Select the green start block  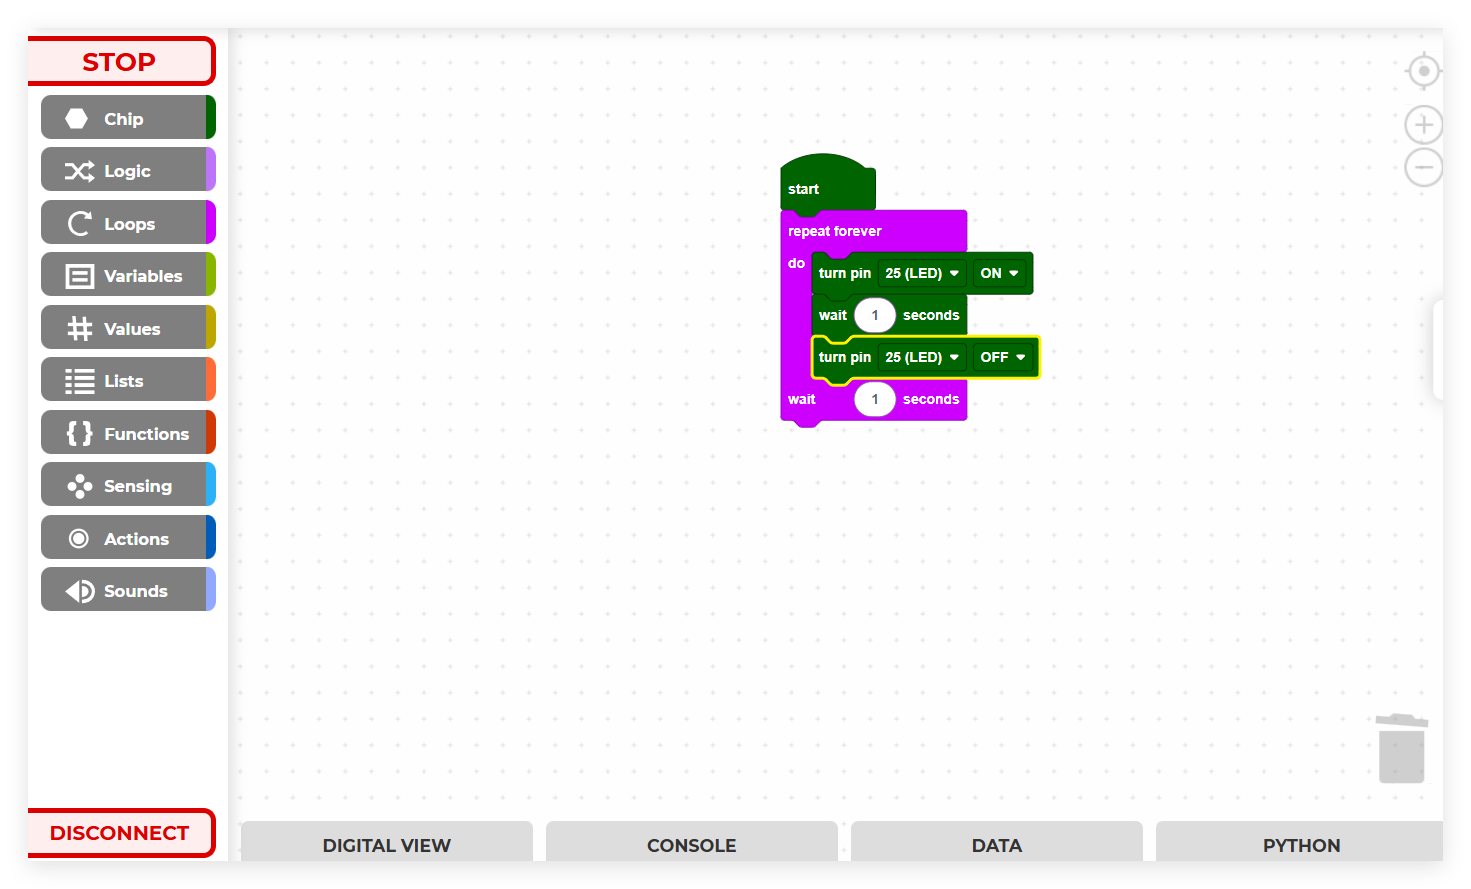point(827,183)
